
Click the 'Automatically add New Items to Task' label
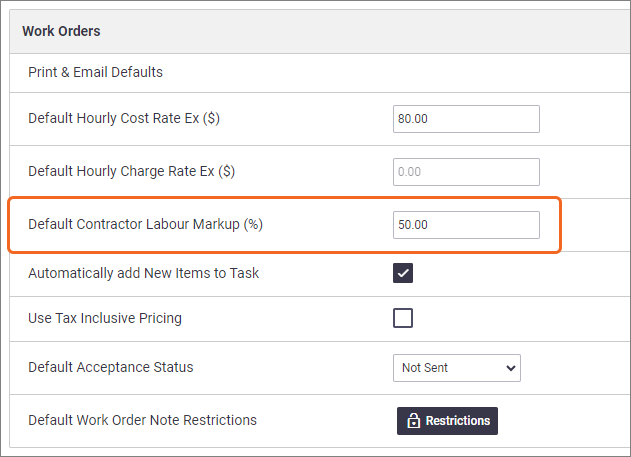point(143,273)
